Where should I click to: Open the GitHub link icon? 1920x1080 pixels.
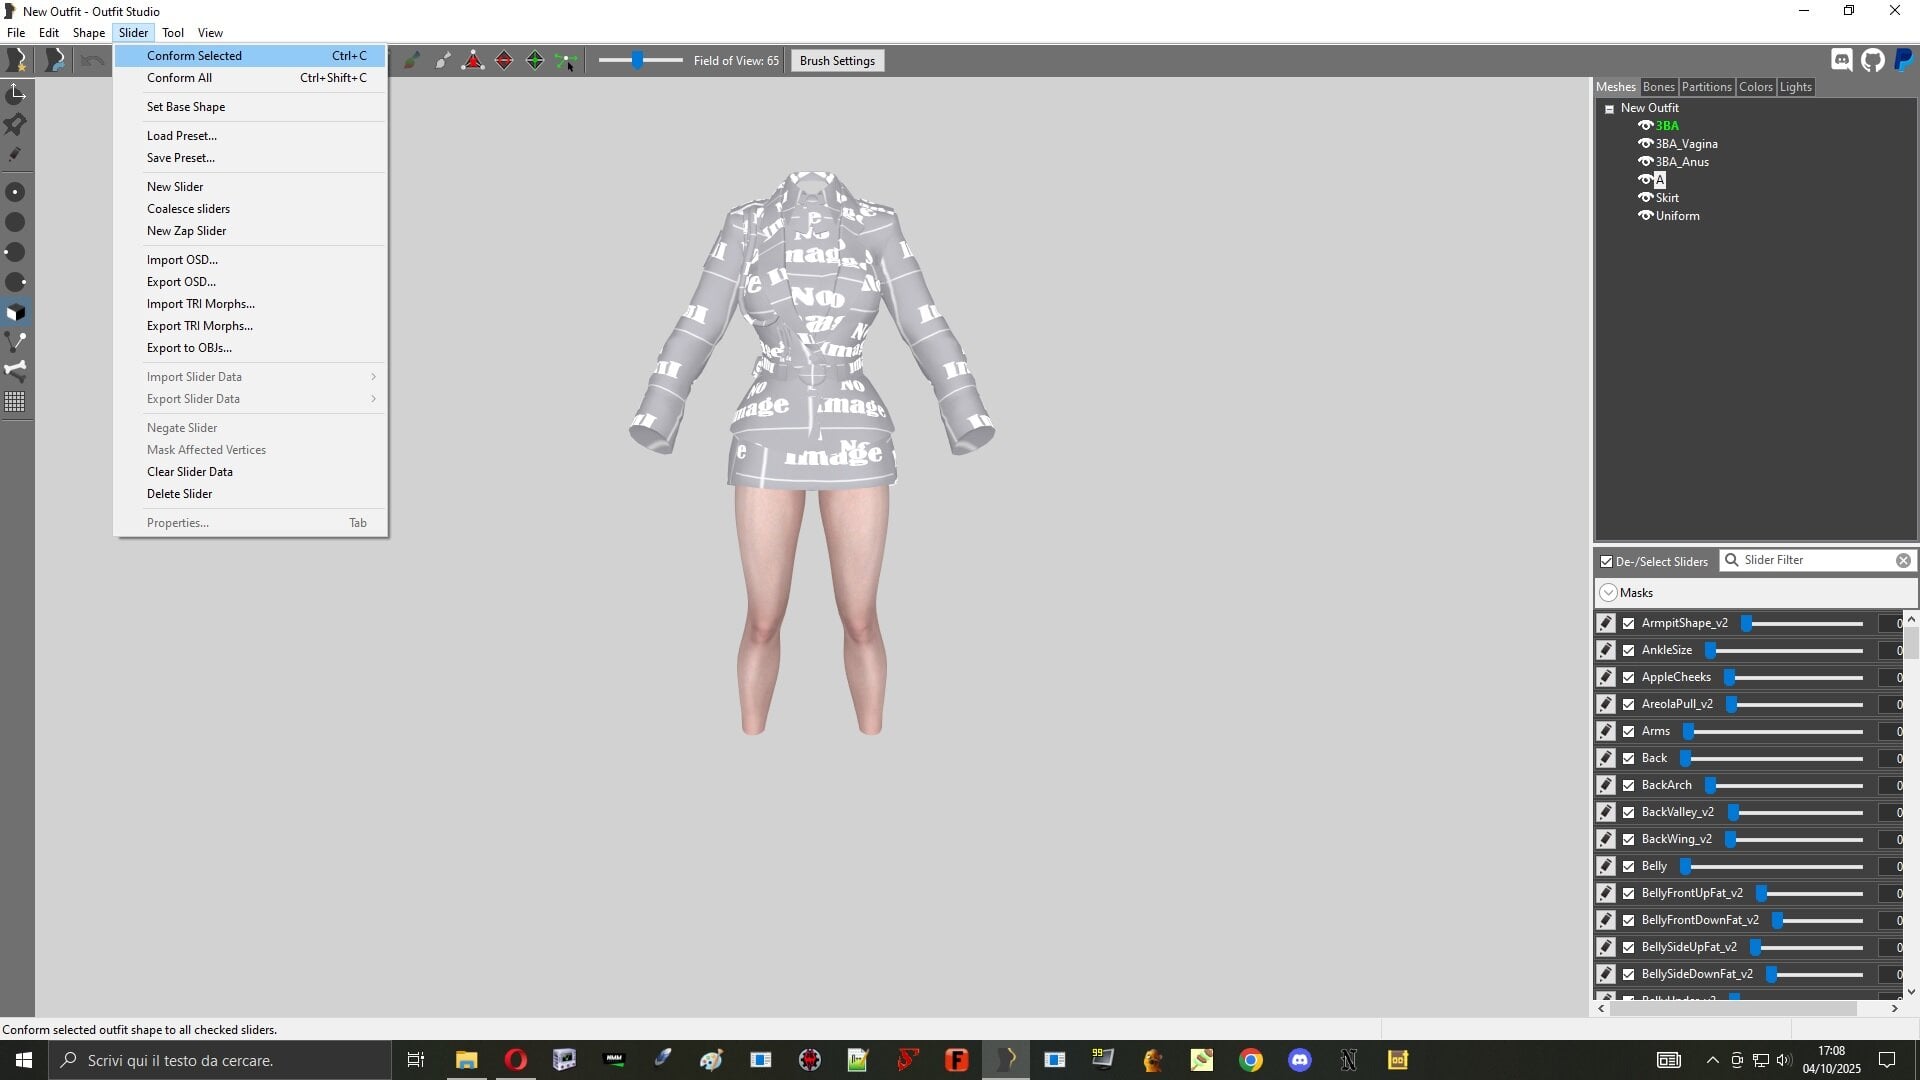point(1873,60)
